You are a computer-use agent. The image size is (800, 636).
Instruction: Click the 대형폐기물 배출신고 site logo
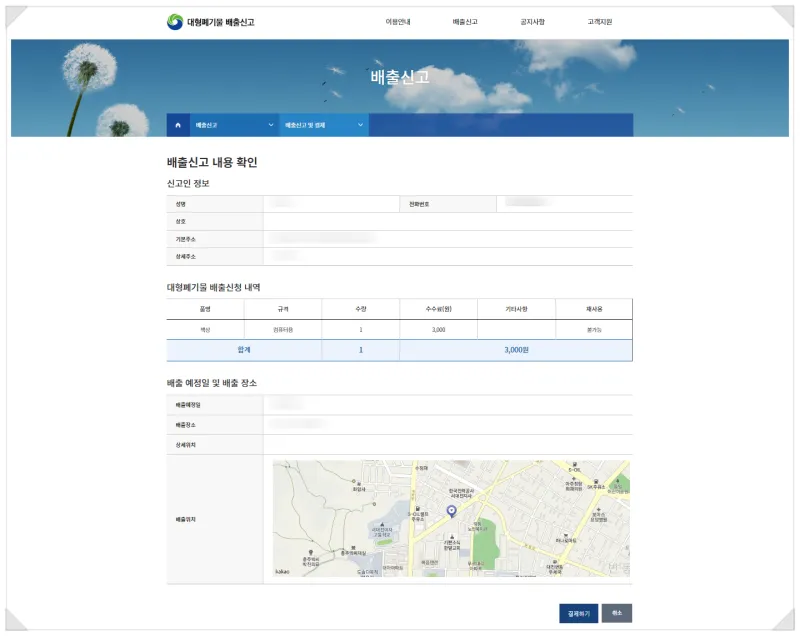coord(211,21)
